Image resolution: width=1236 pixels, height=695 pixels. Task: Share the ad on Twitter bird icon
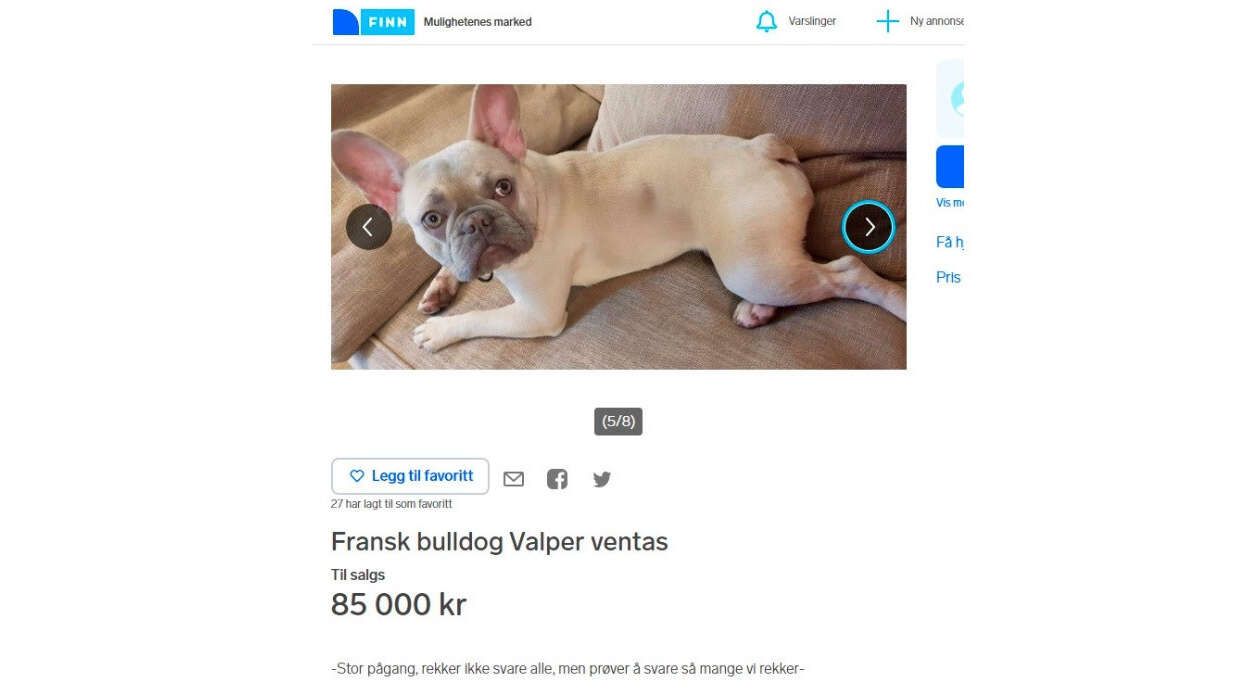pyautogui.click(x=601, y=479)
